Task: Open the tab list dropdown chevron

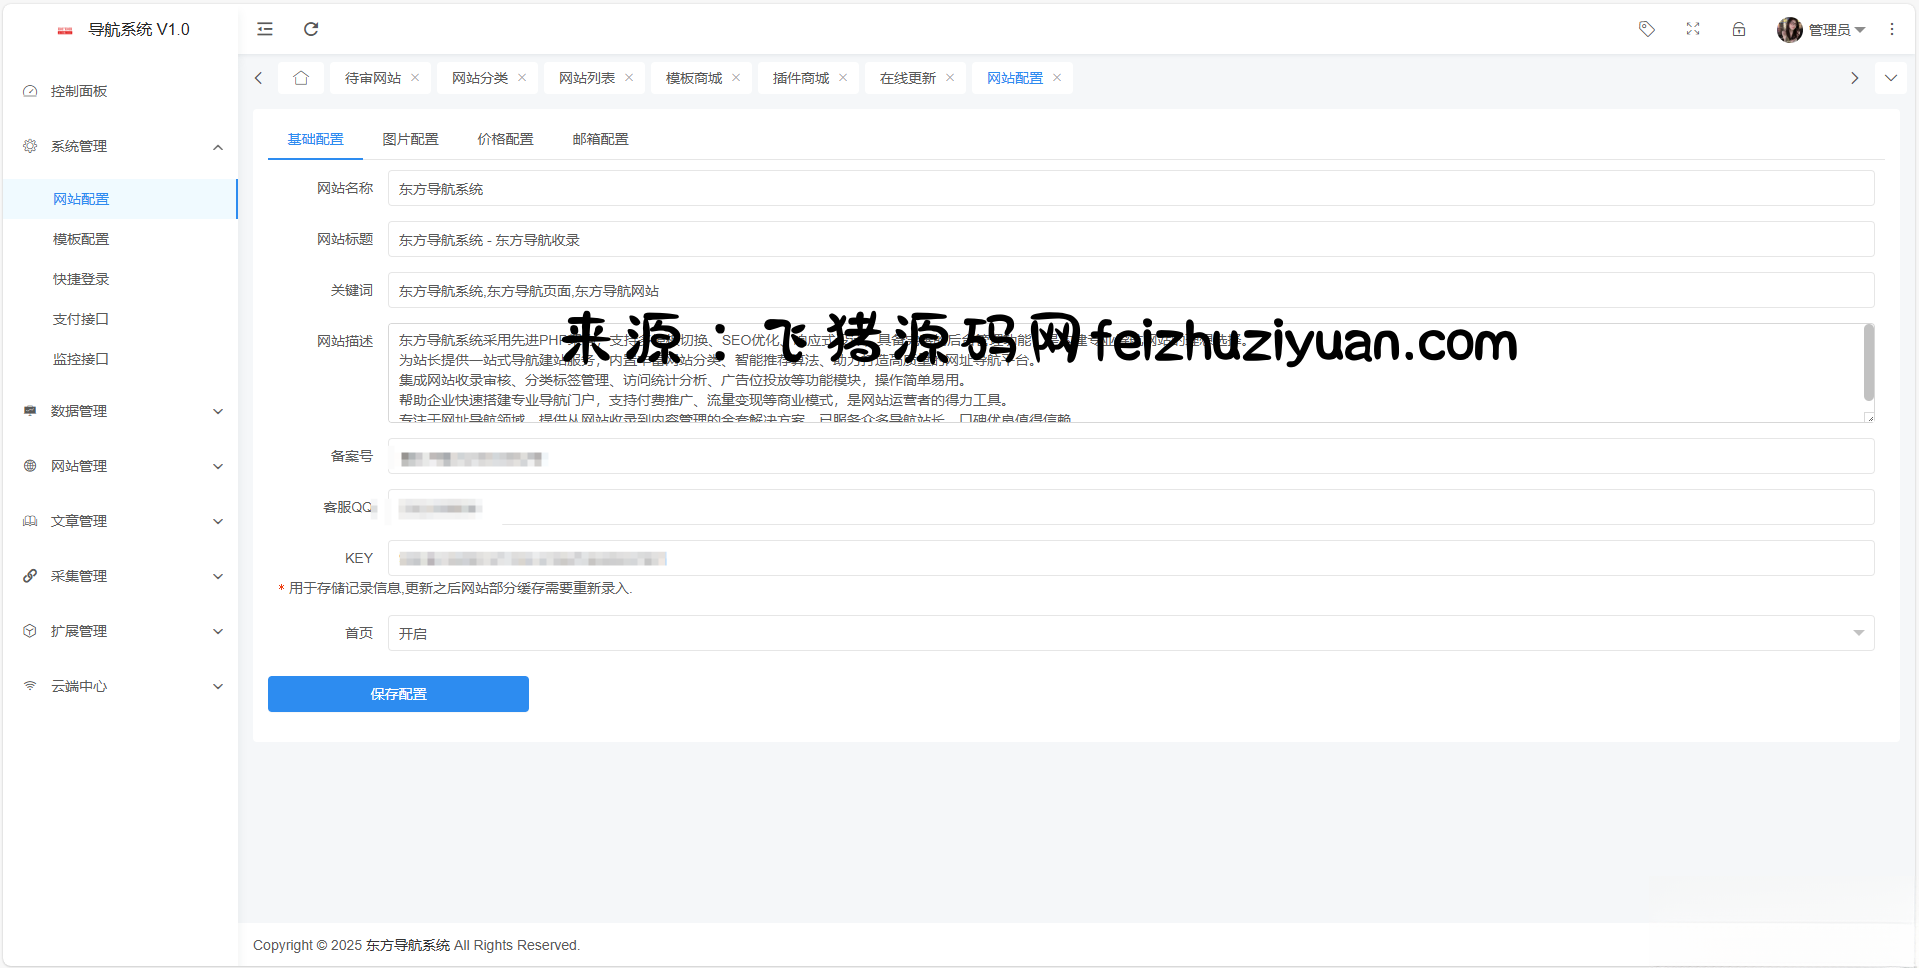Action: point(1890,78)
